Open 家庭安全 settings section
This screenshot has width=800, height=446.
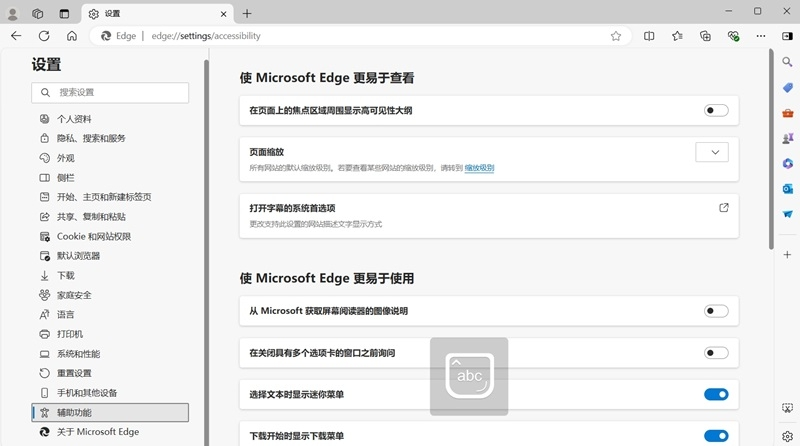tap(110, 295)
